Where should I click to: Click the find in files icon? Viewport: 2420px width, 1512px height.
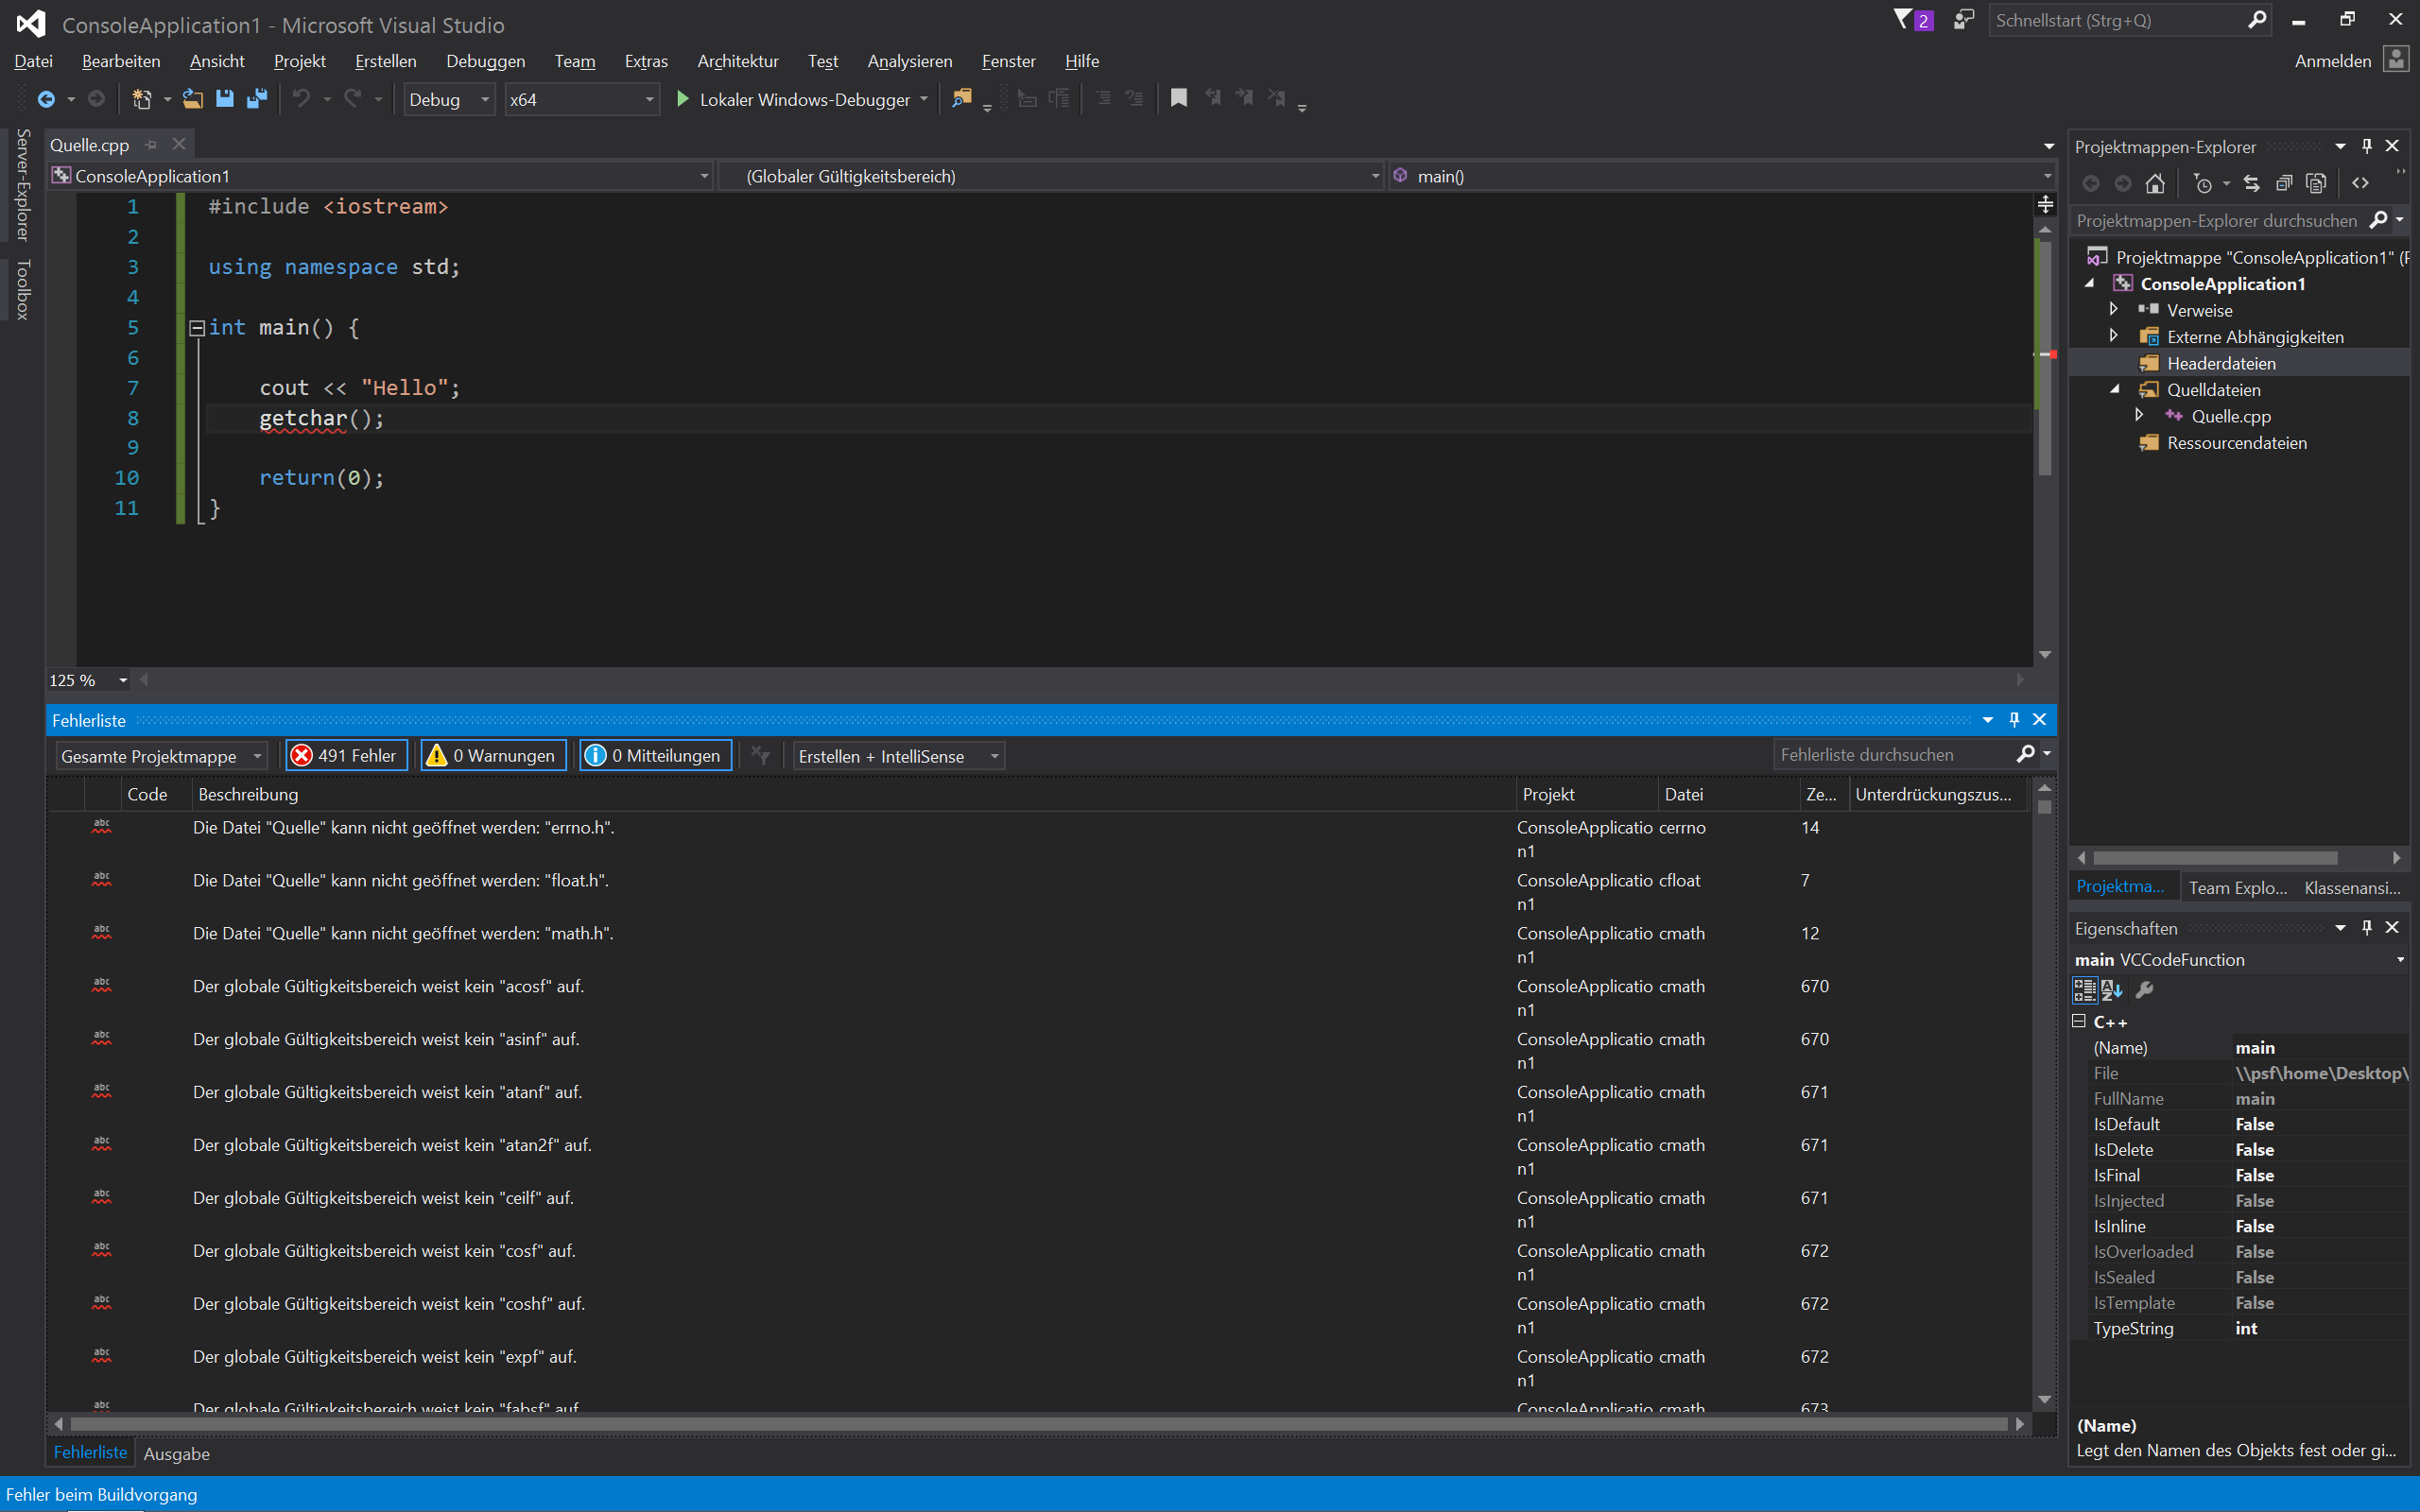tap(962, 99)
